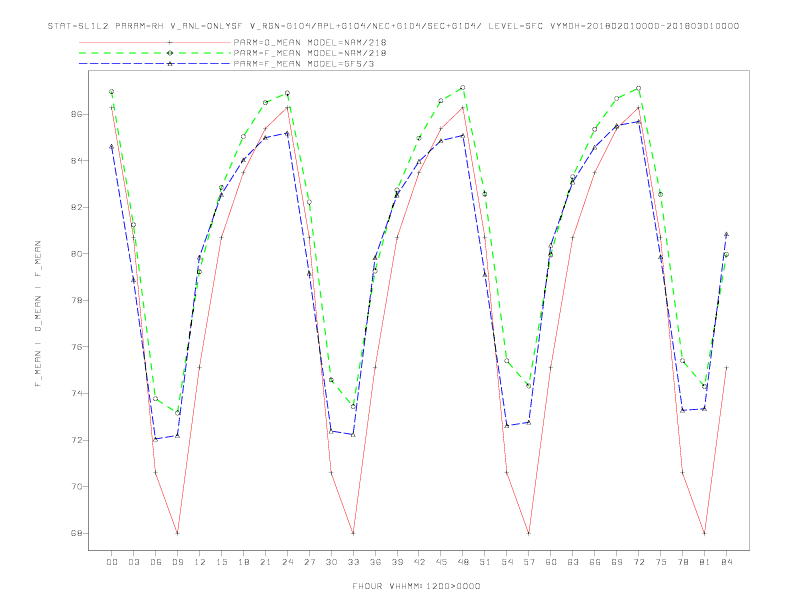The height and width of the screenshot is (612, 792).
Task: Click the blue dashed line legend sample
Action: (155, 64)
